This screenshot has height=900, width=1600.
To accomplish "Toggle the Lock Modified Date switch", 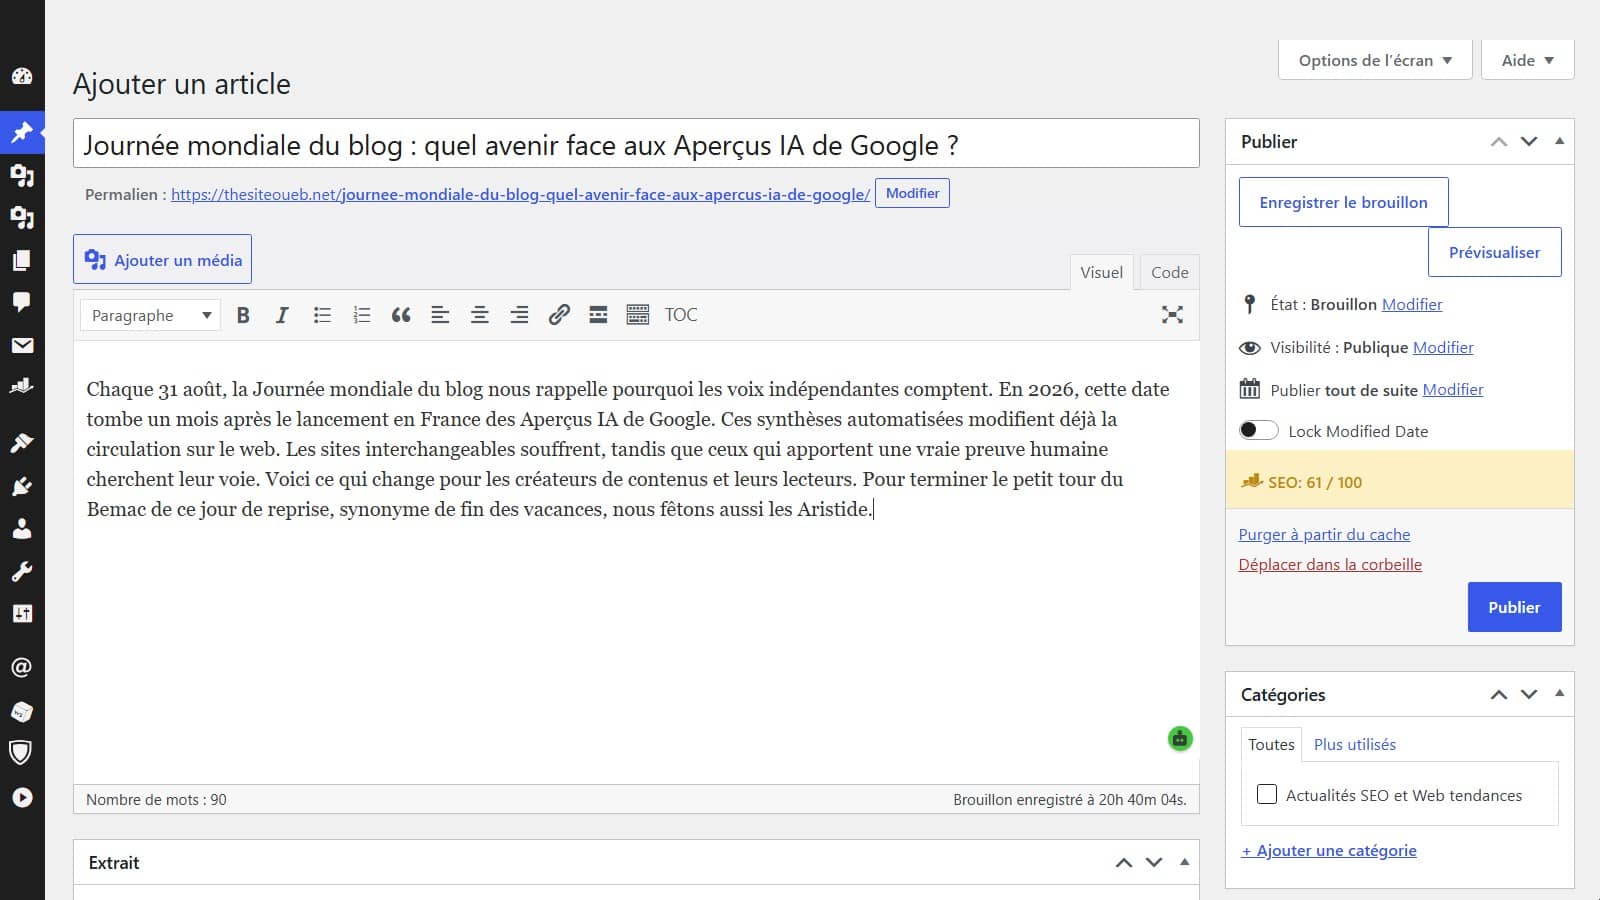I will tap(1258, 430).
